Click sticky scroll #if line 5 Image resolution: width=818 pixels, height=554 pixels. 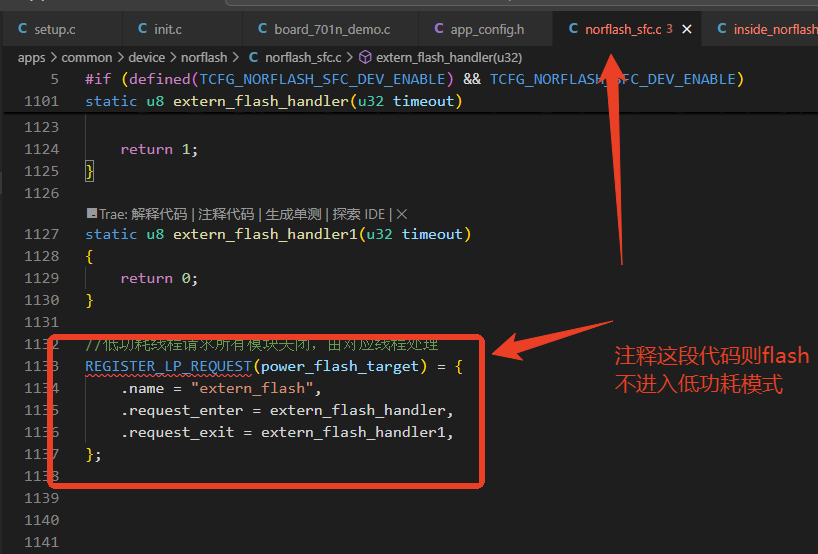(x=414, y=79)
